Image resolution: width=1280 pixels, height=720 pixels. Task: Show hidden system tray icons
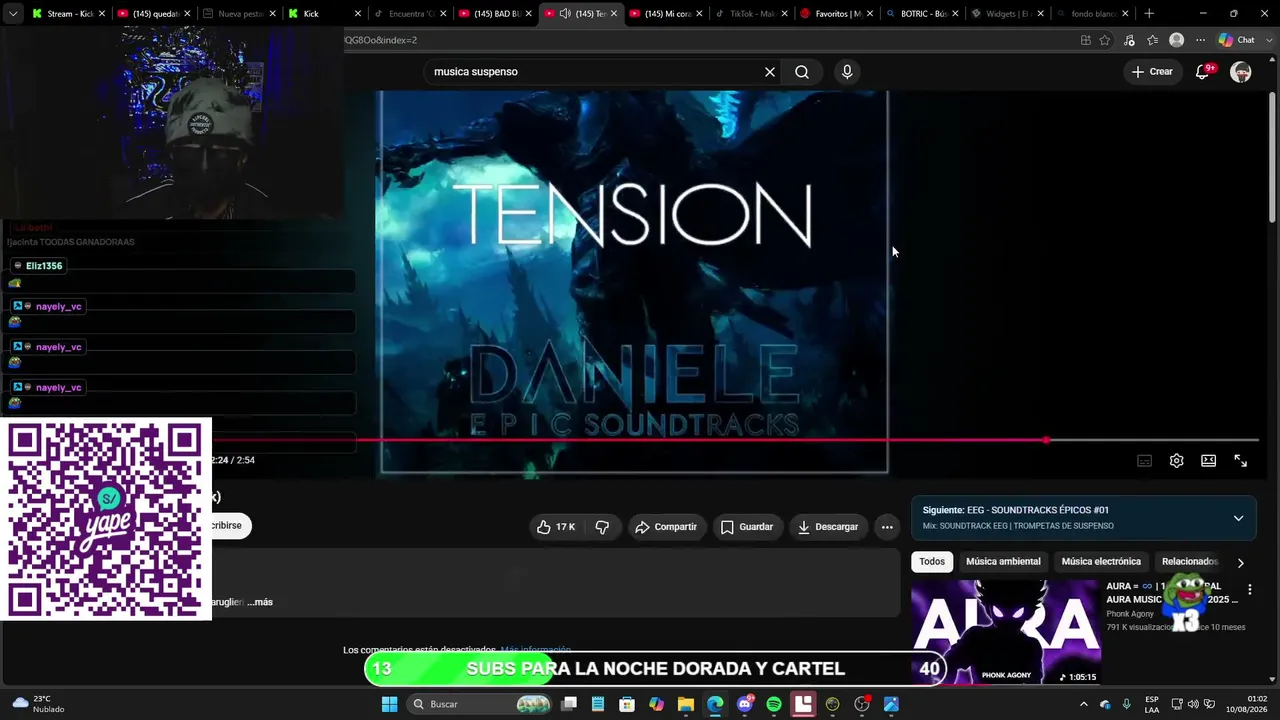[1083, 704]
